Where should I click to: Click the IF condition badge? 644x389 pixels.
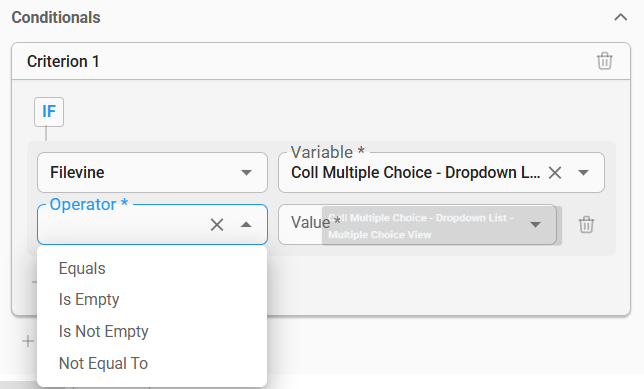point(49,112)
